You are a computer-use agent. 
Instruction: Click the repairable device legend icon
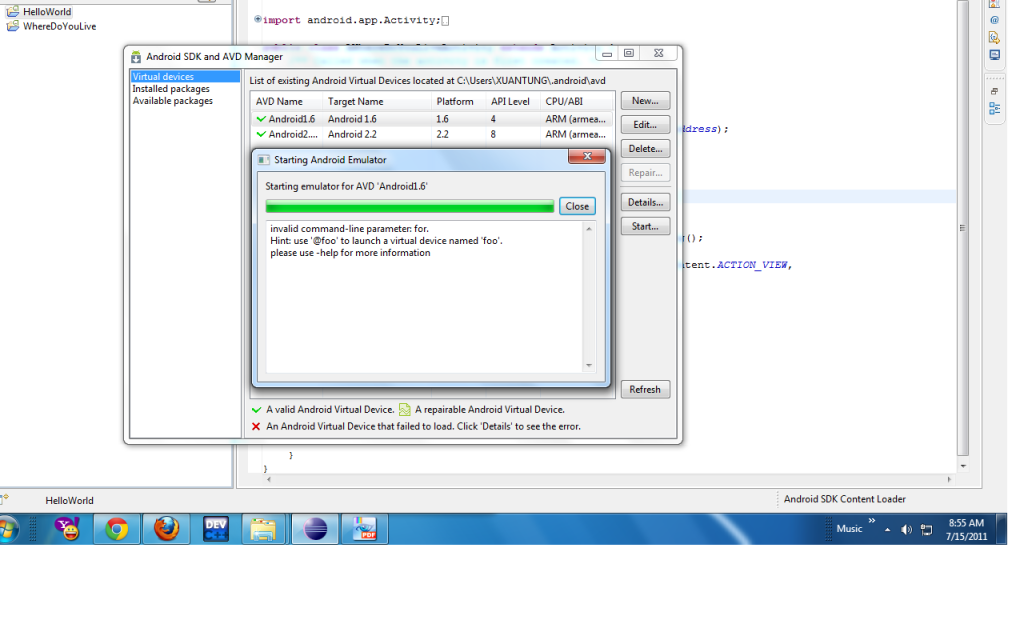pos(405,409)
